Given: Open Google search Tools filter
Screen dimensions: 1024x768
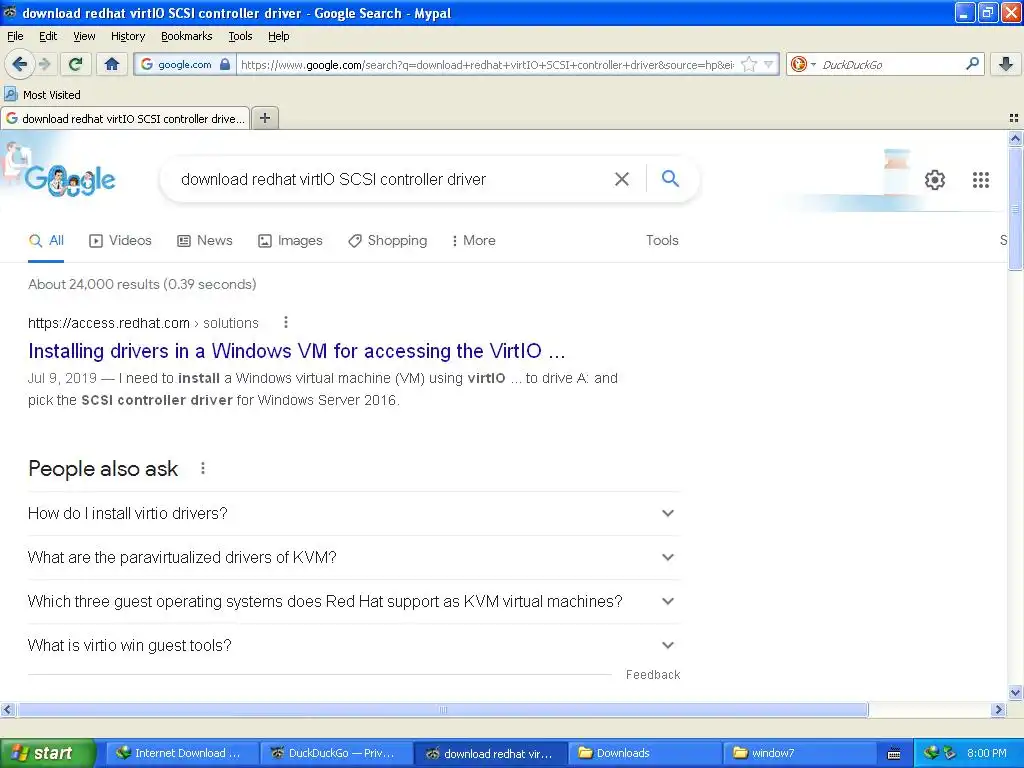Looking at the screenshot, I should click(x=662, y=240).
